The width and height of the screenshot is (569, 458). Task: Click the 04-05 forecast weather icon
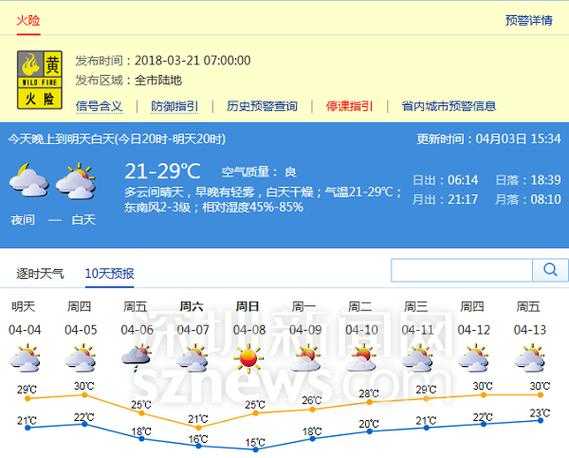(81, 359)
